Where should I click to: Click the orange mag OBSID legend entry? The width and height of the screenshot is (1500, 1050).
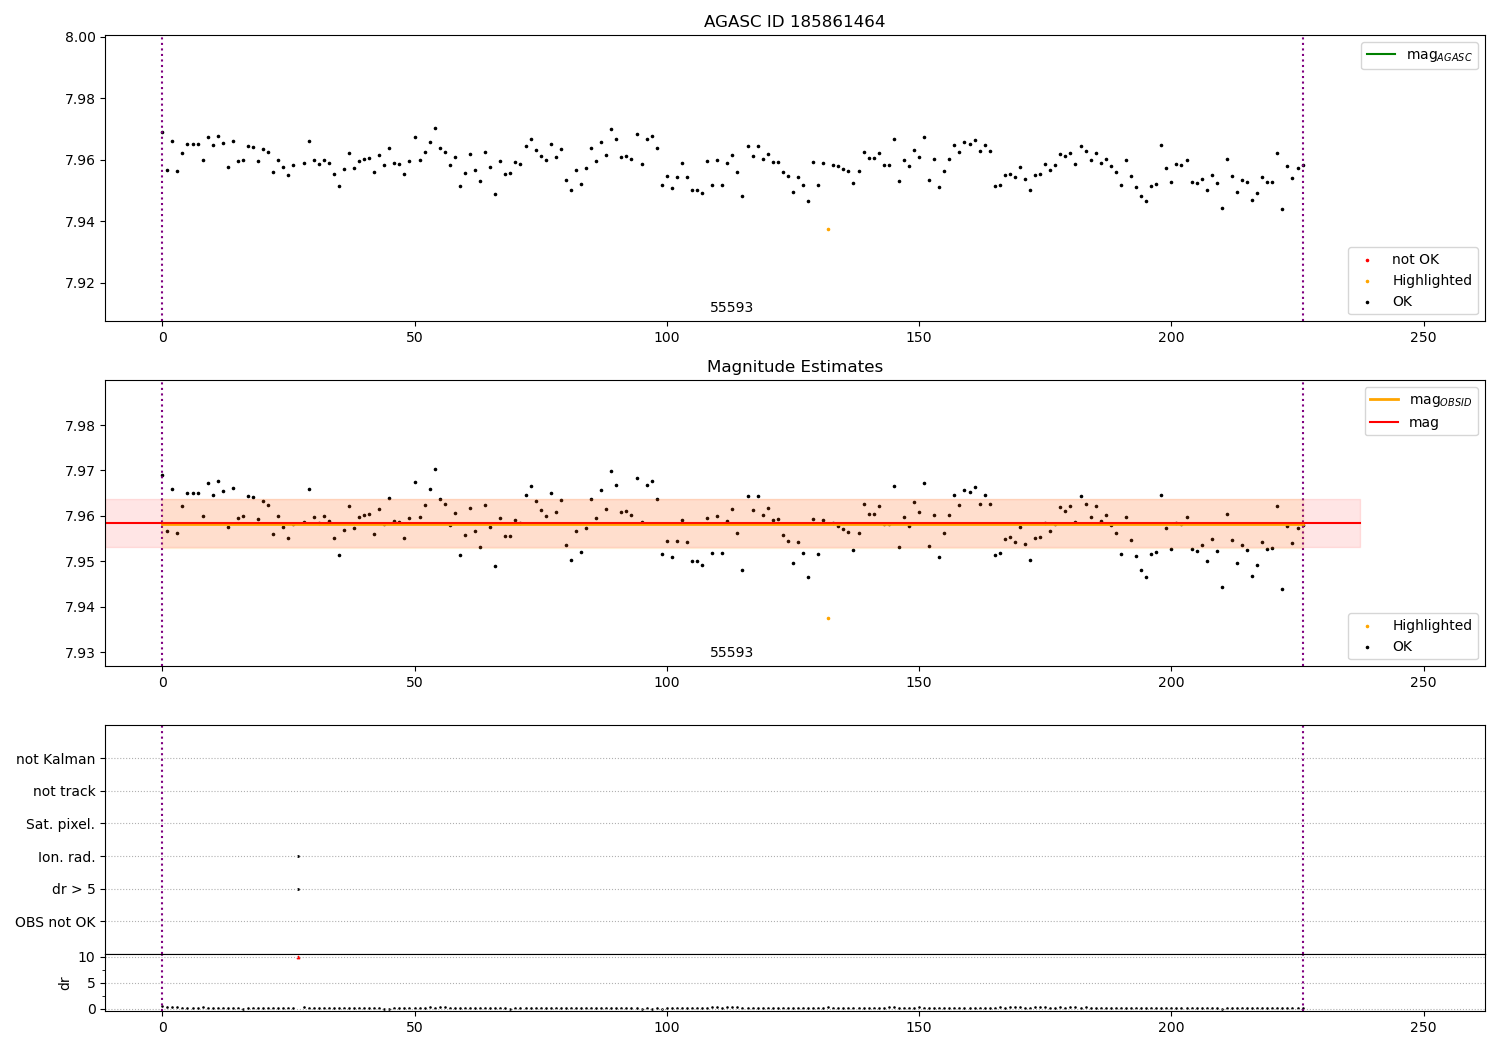coord(1420,400)
